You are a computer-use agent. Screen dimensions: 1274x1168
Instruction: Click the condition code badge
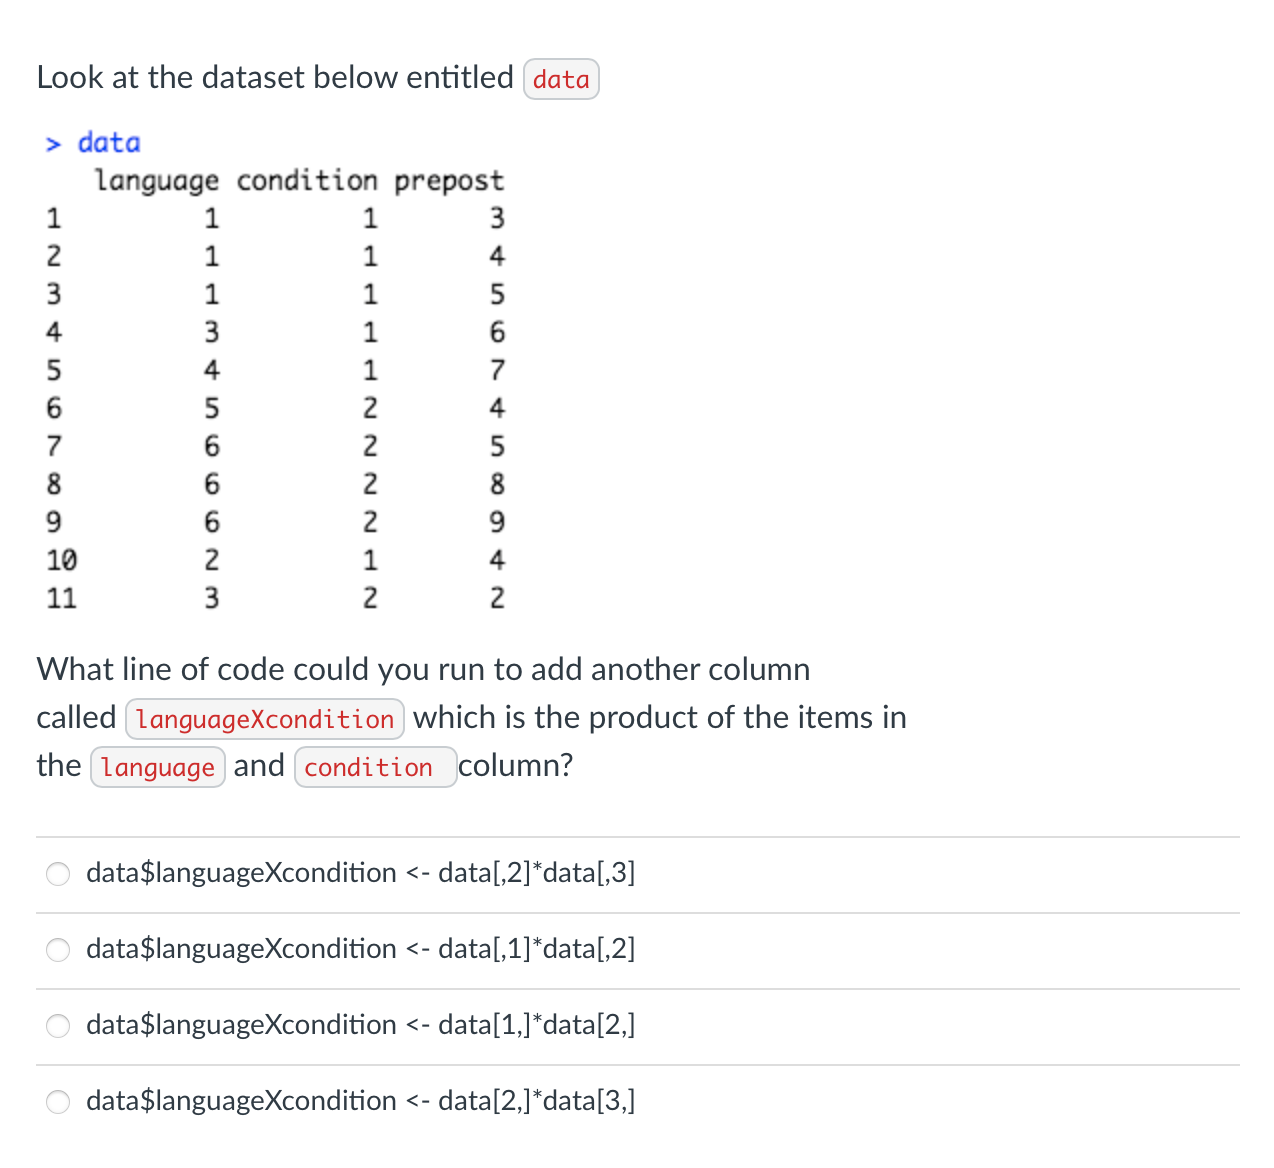coord(374,767)
